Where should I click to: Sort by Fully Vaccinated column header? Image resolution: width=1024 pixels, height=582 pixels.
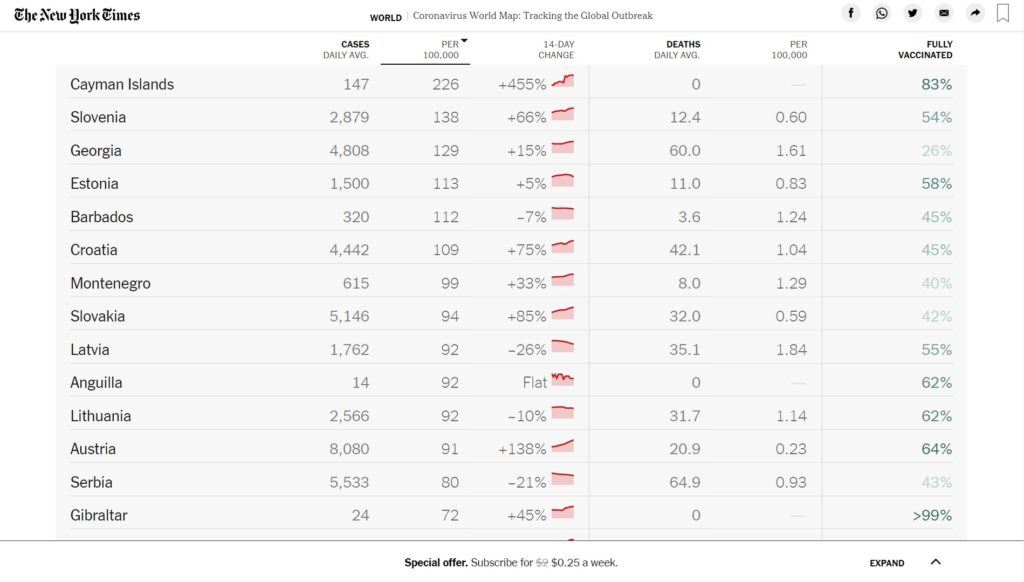coord(925,50)
